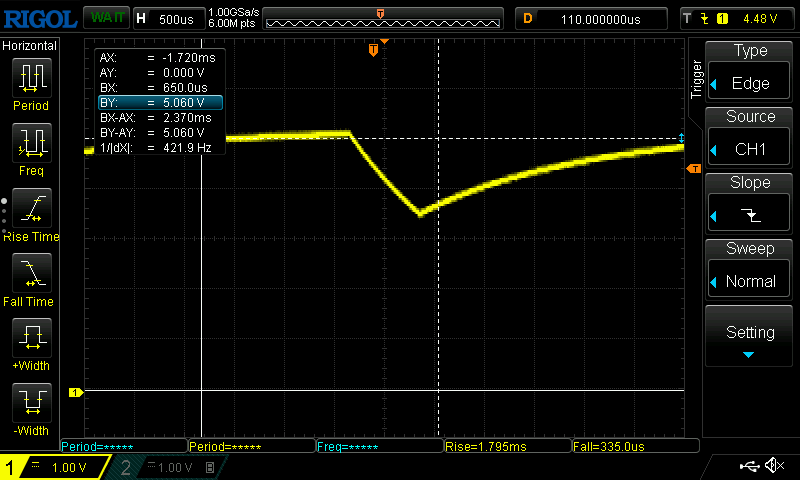Toggle the sound speaker icon
This screenshot has height=480, width=800.
(x=774, y=466)
